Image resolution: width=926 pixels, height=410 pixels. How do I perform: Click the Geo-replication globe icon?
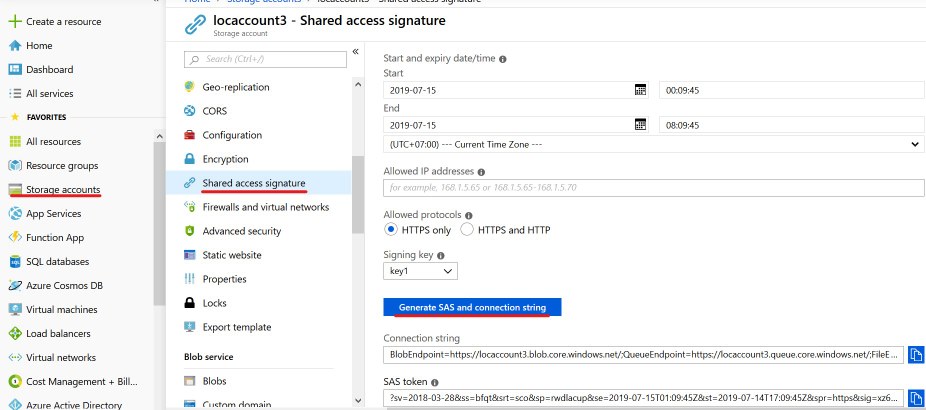click(x=189, y=87)
